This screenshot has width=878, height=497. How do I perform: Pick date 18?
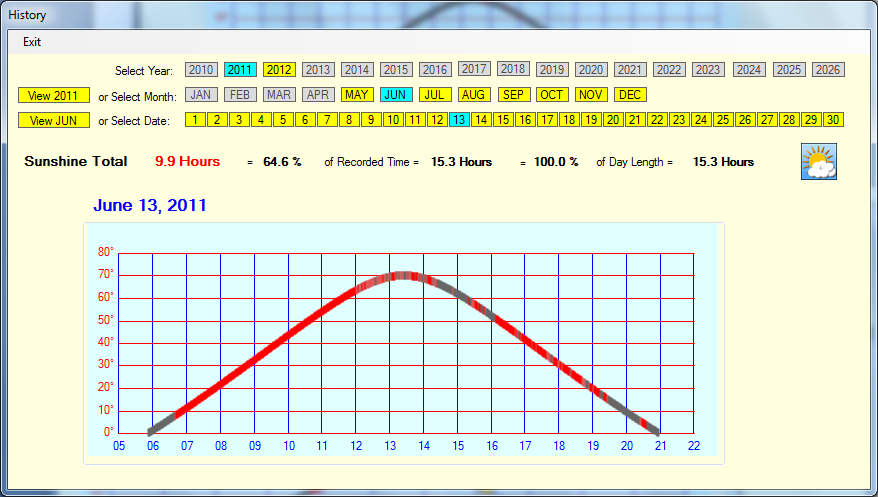tap(569, 120)
